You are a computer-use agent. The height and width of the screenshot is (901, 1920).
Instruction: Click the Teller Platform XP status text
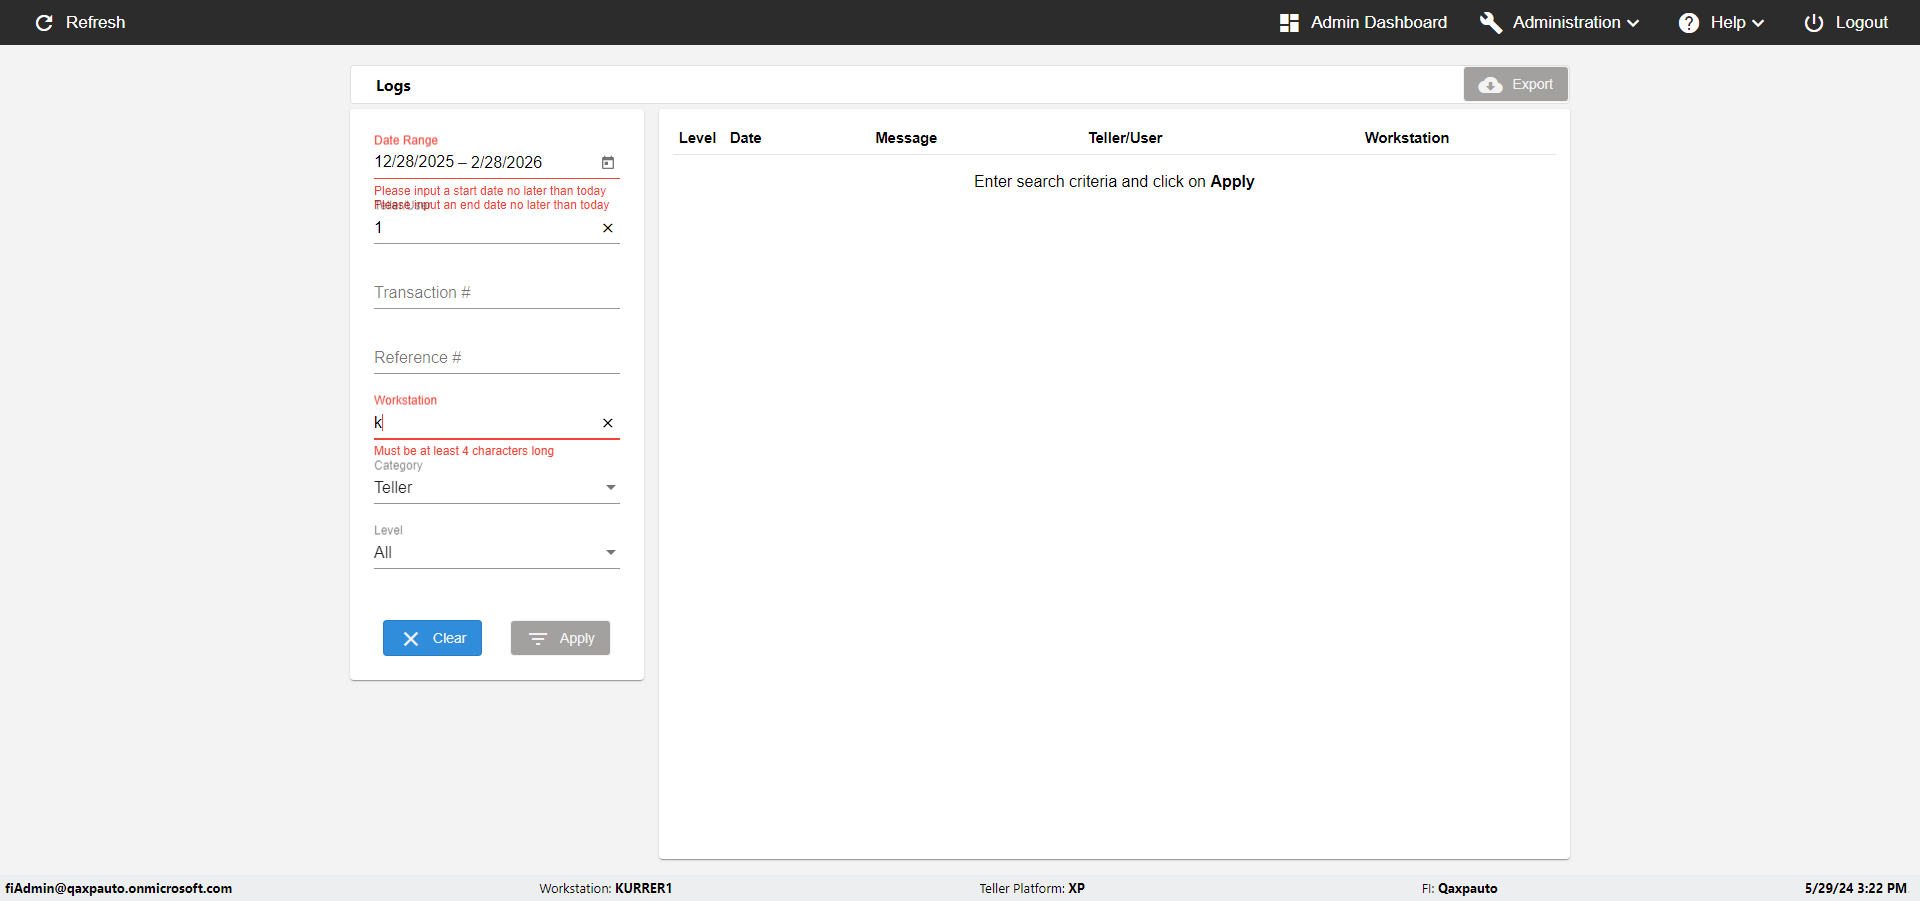pyautogui.click(x=1032, y=888)
